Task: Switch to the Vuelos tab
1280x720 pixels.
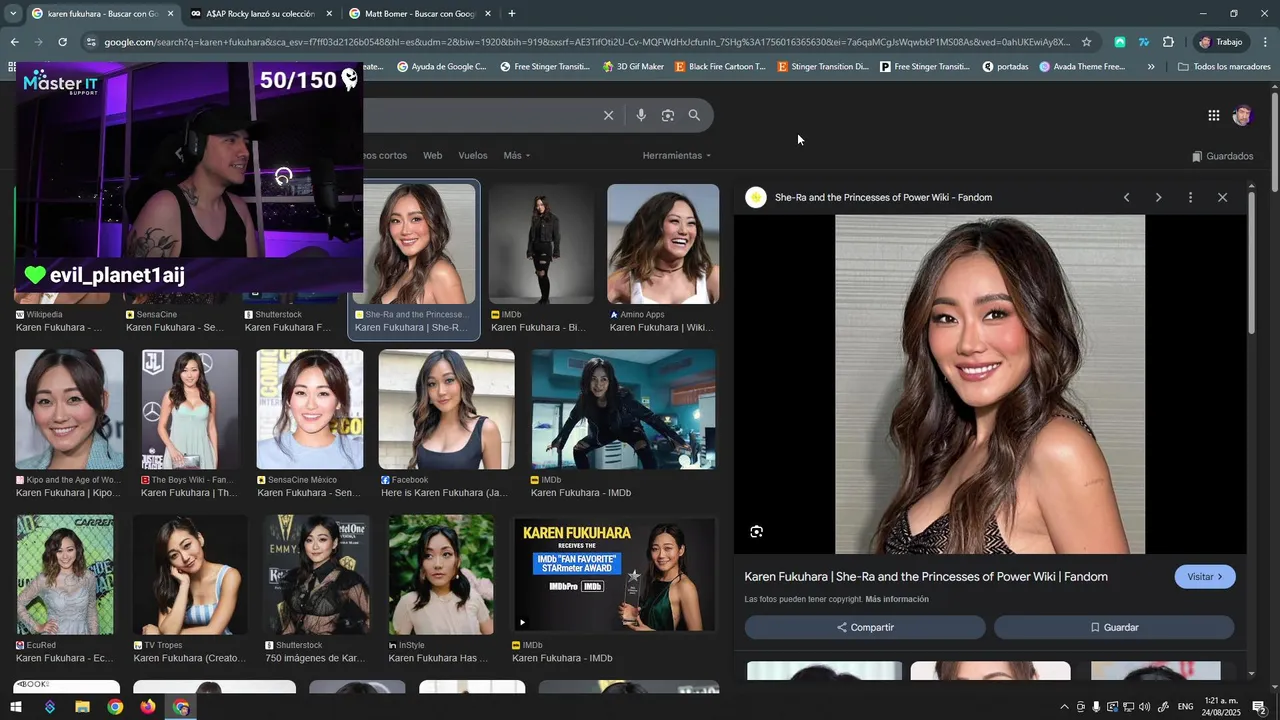Action: tap(473, 156)
